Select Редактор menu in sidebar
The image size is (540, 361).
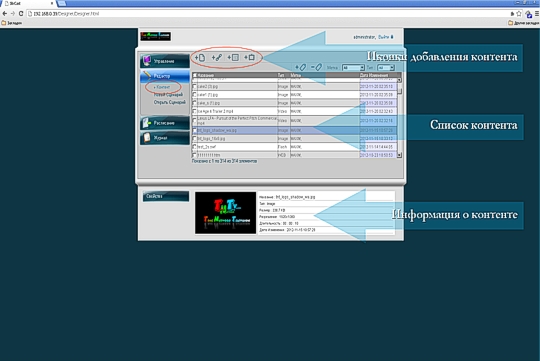[165, 76]
